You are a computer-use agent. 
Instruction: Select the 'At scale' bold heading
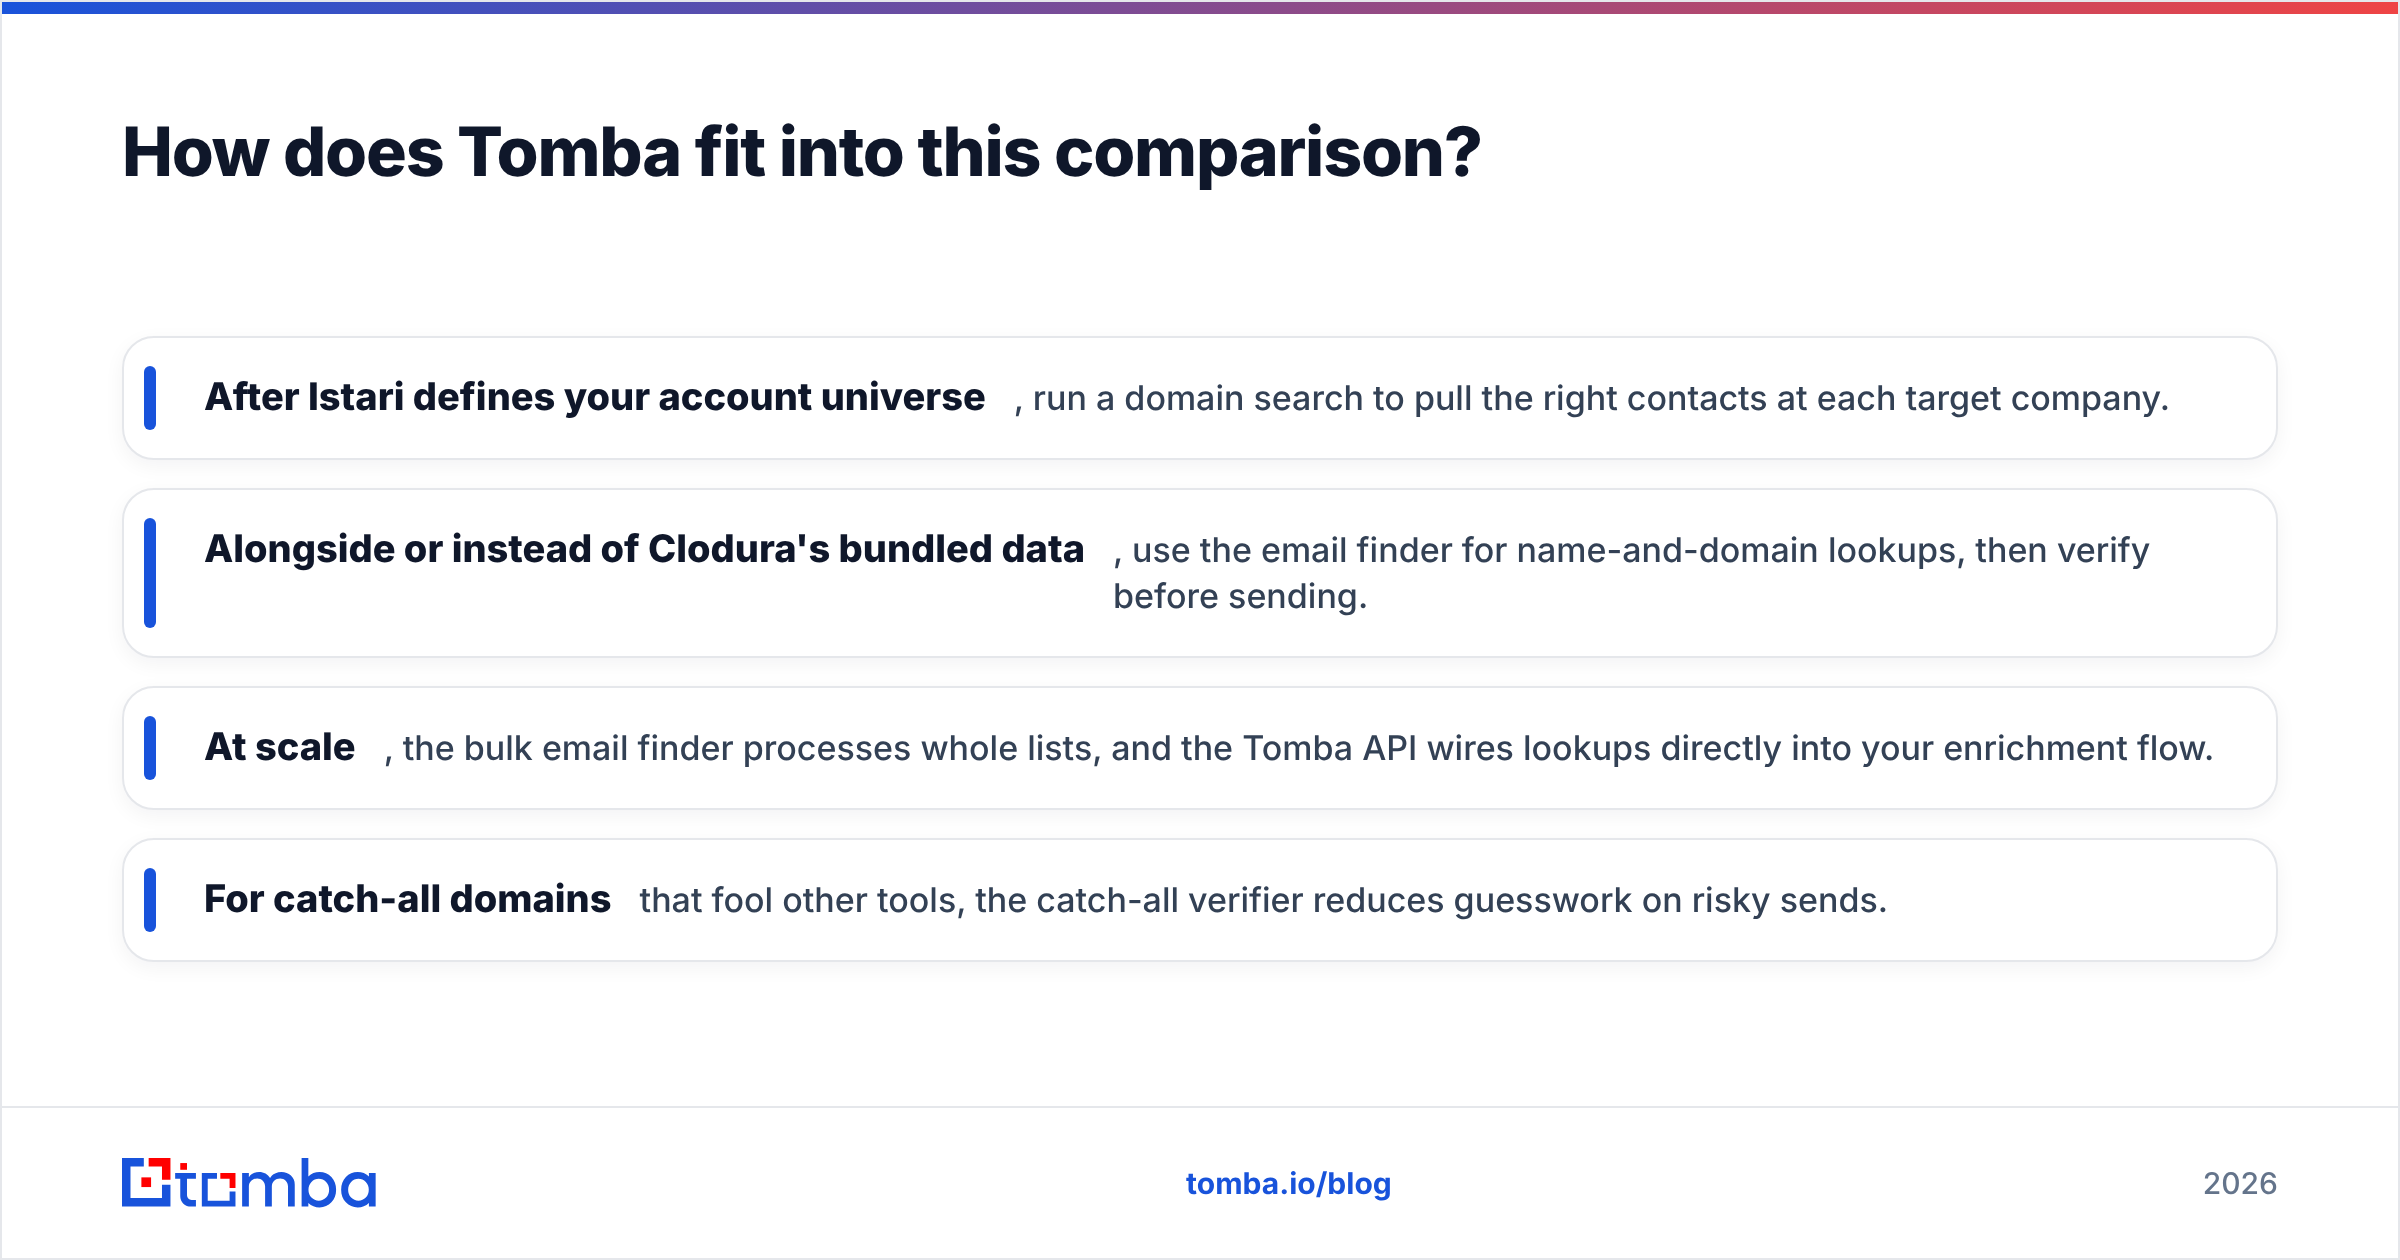(x=280, y=747)
